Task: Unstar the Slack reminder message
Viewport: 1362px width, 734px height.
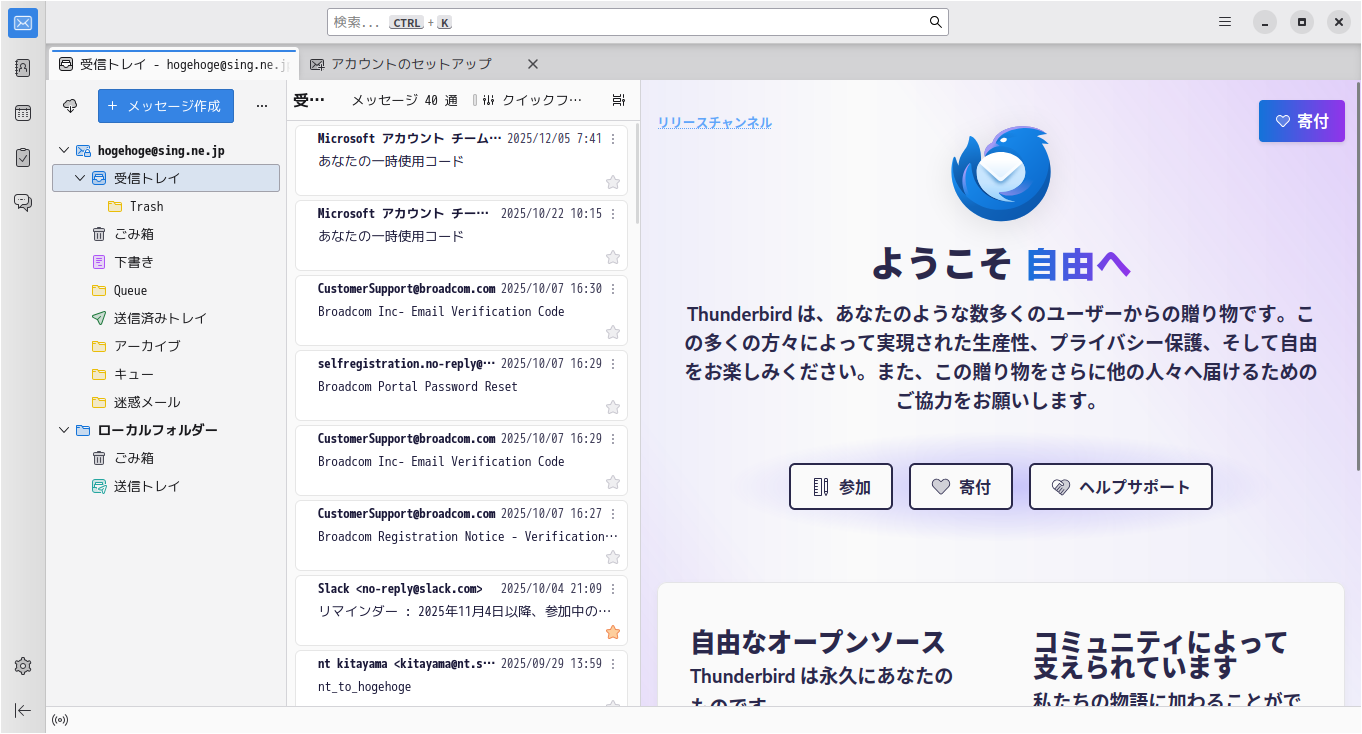Action: 613,632
